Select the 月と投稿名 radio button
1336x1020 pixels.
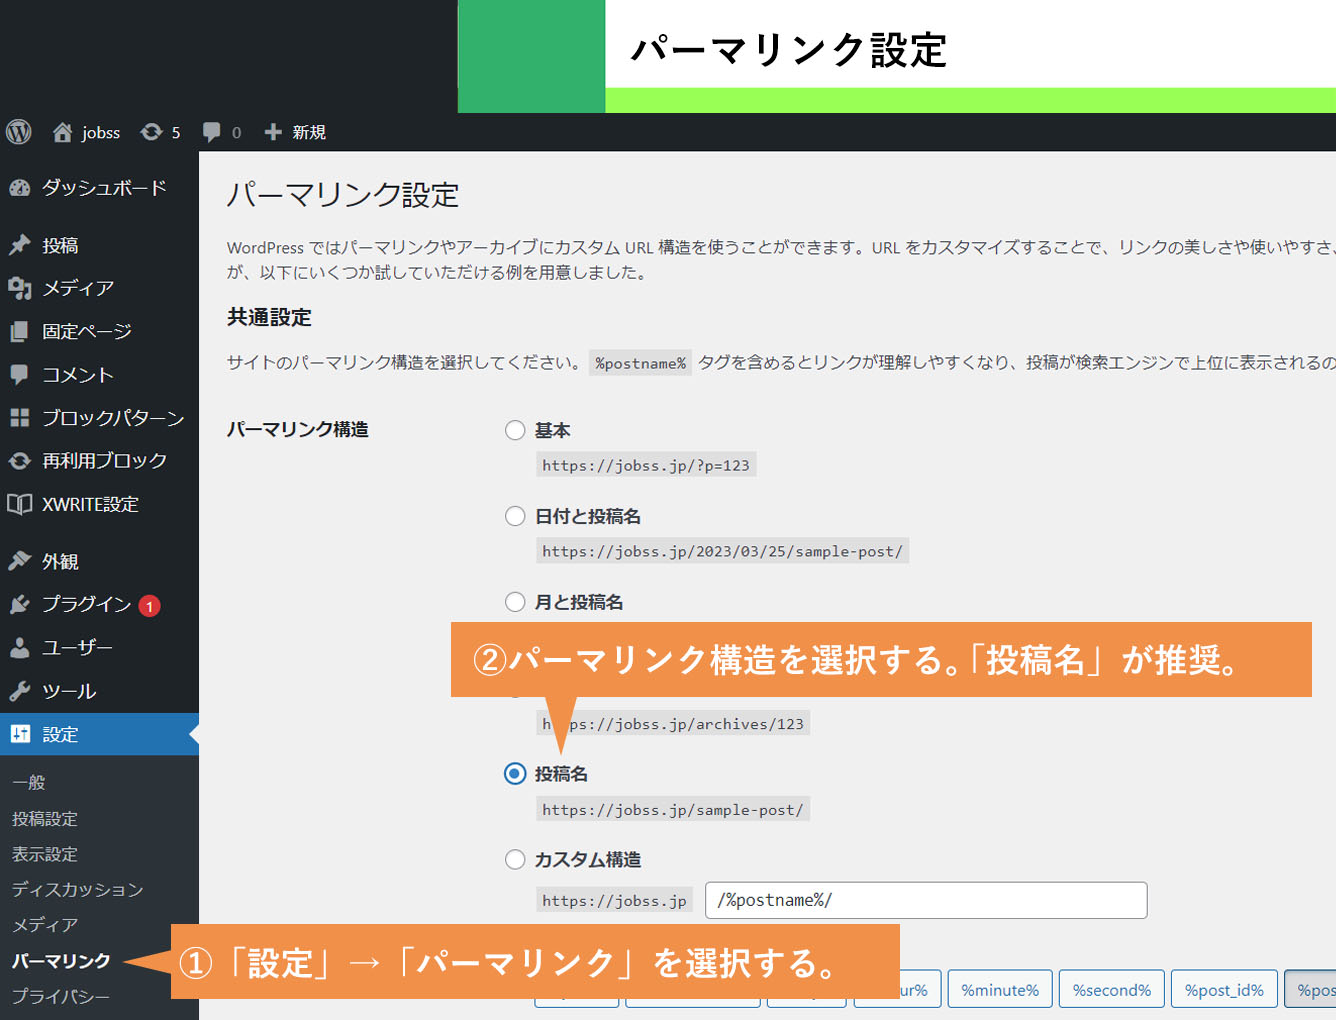tap(515, 602)
